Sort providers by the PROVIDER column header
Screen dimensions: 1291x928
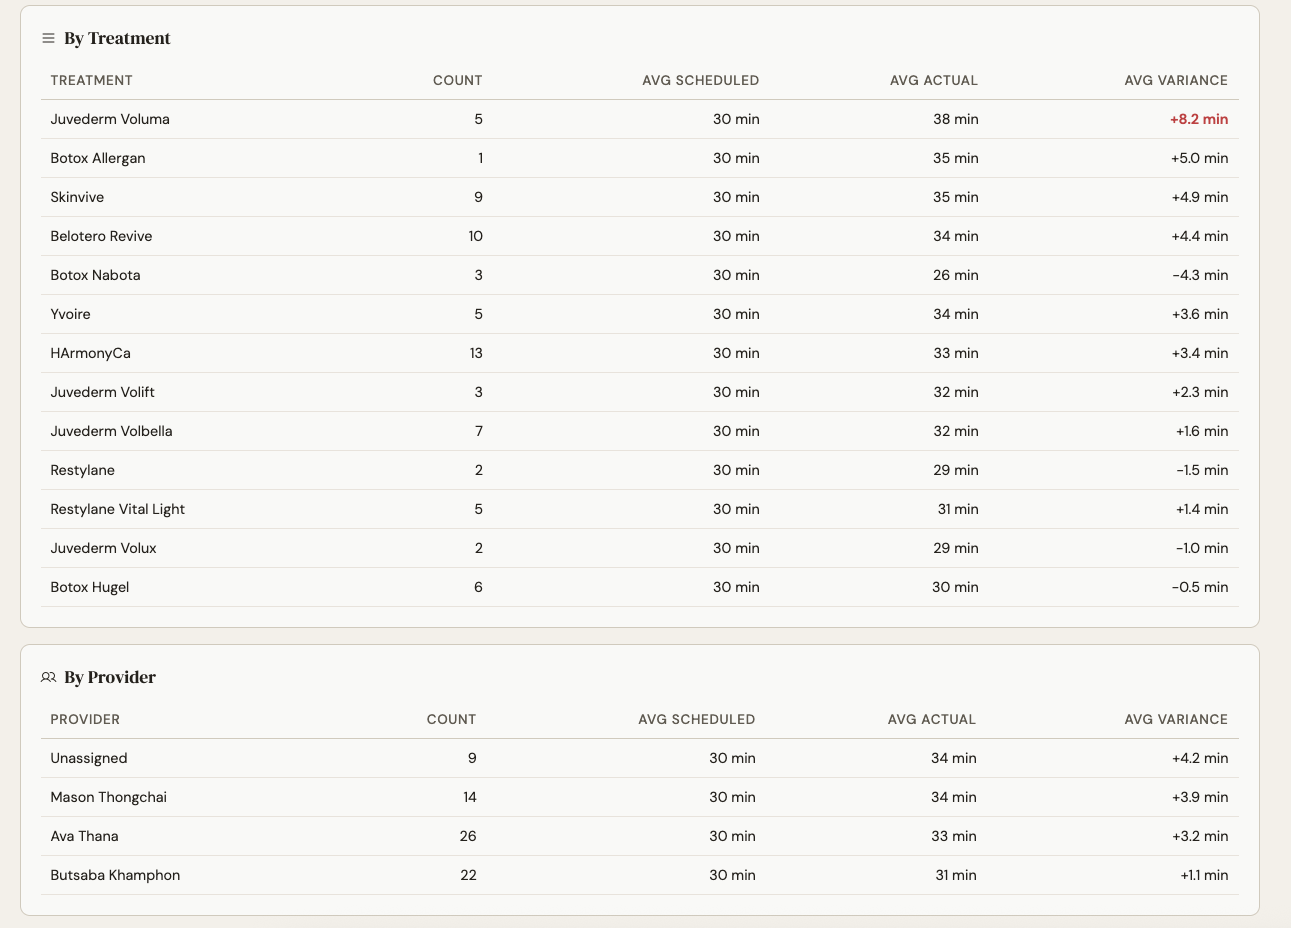coord(85,719)
